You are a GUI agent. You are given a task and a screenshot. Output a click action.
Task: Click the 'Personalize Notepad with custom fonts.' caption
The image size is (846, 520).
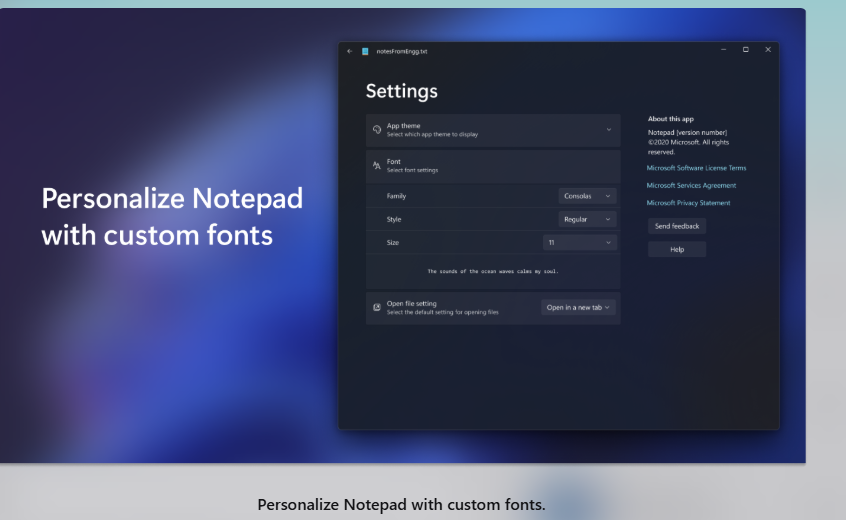click(x=401, y=504)
